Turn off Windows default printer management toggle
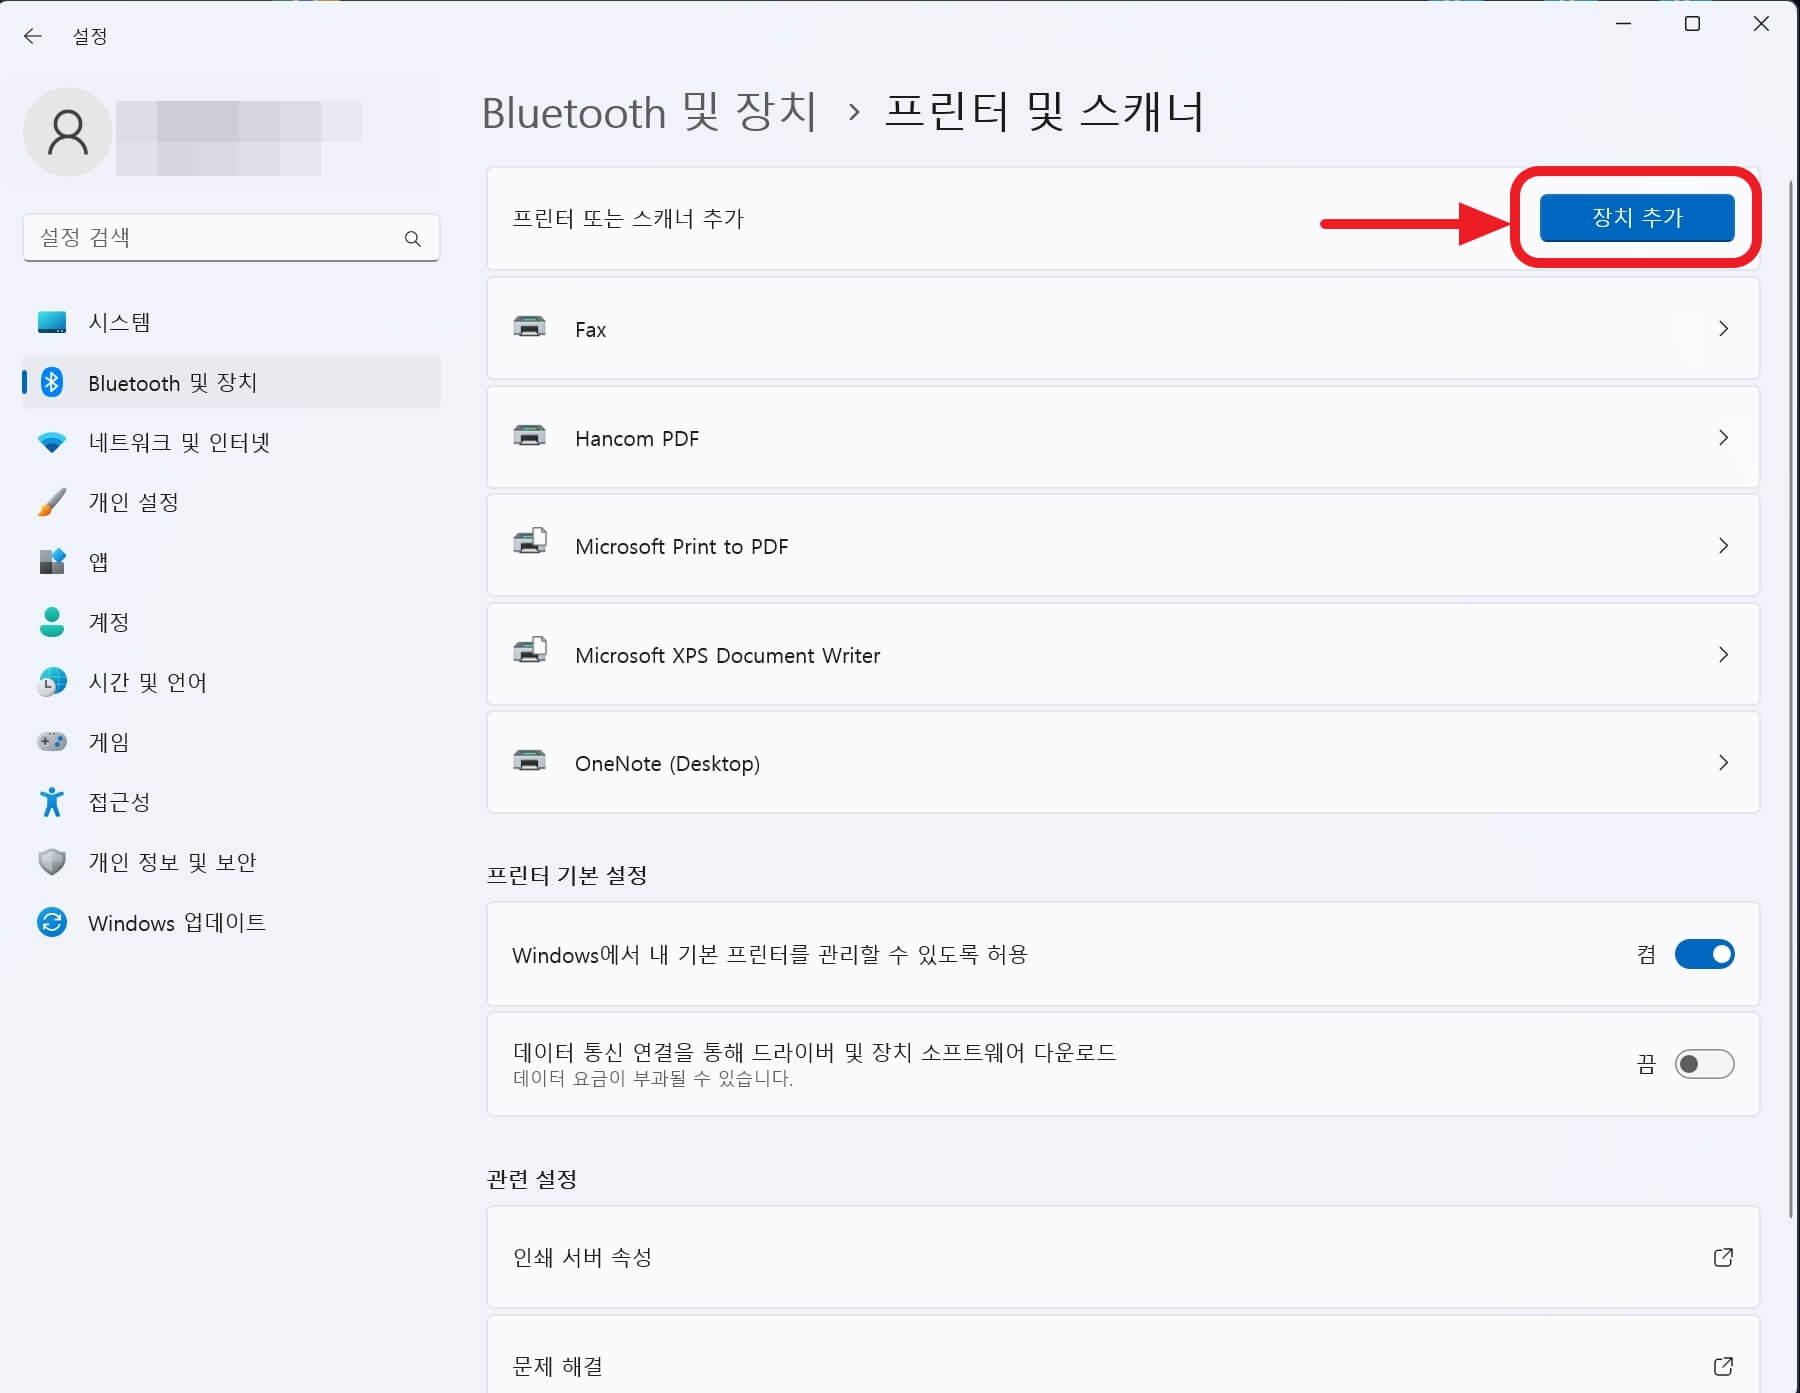 pos(1704,954)
